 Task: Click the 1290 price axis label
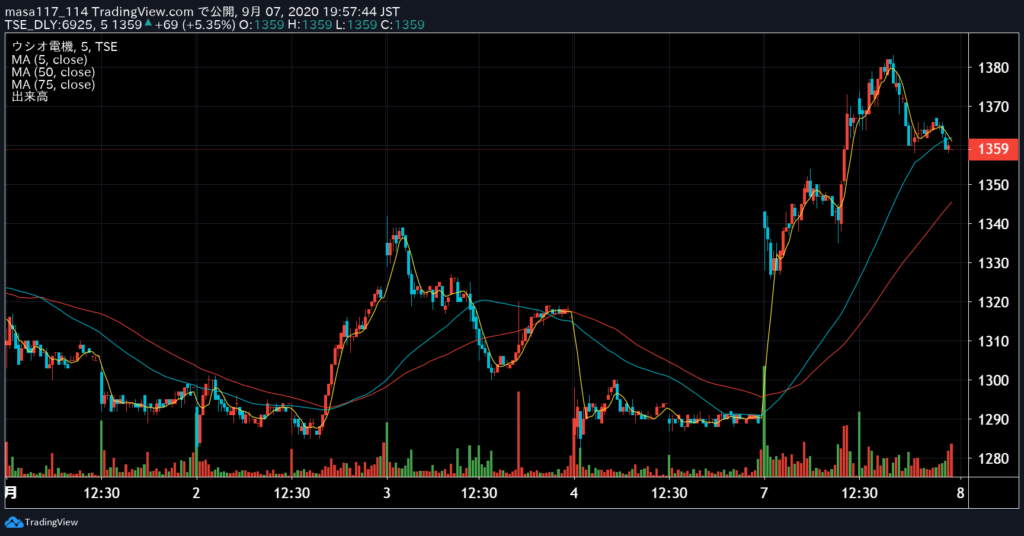click(993, 419)
